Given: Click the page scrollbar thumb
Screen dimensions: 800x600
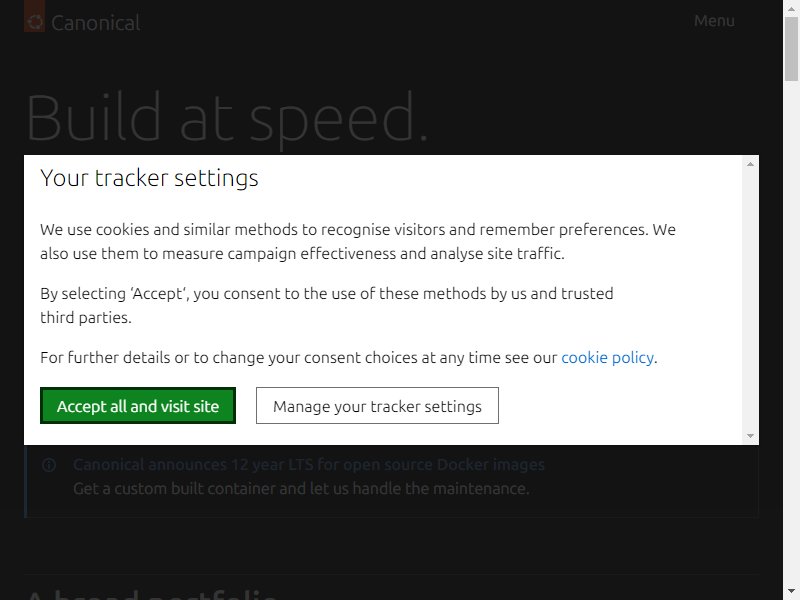Looking at the screenshot, I should (791, 48).
